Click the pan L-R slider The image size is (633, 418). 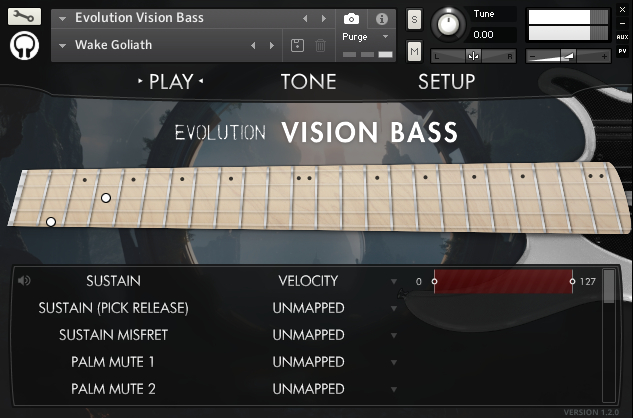[x=473, y=56]
